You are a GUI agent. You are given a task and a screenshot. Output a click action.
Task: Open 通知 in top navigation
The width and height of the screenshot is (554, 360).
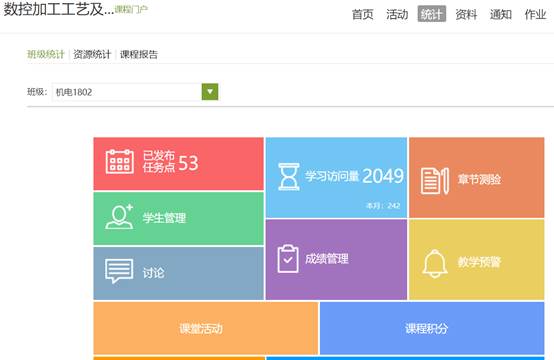(501, 14)
